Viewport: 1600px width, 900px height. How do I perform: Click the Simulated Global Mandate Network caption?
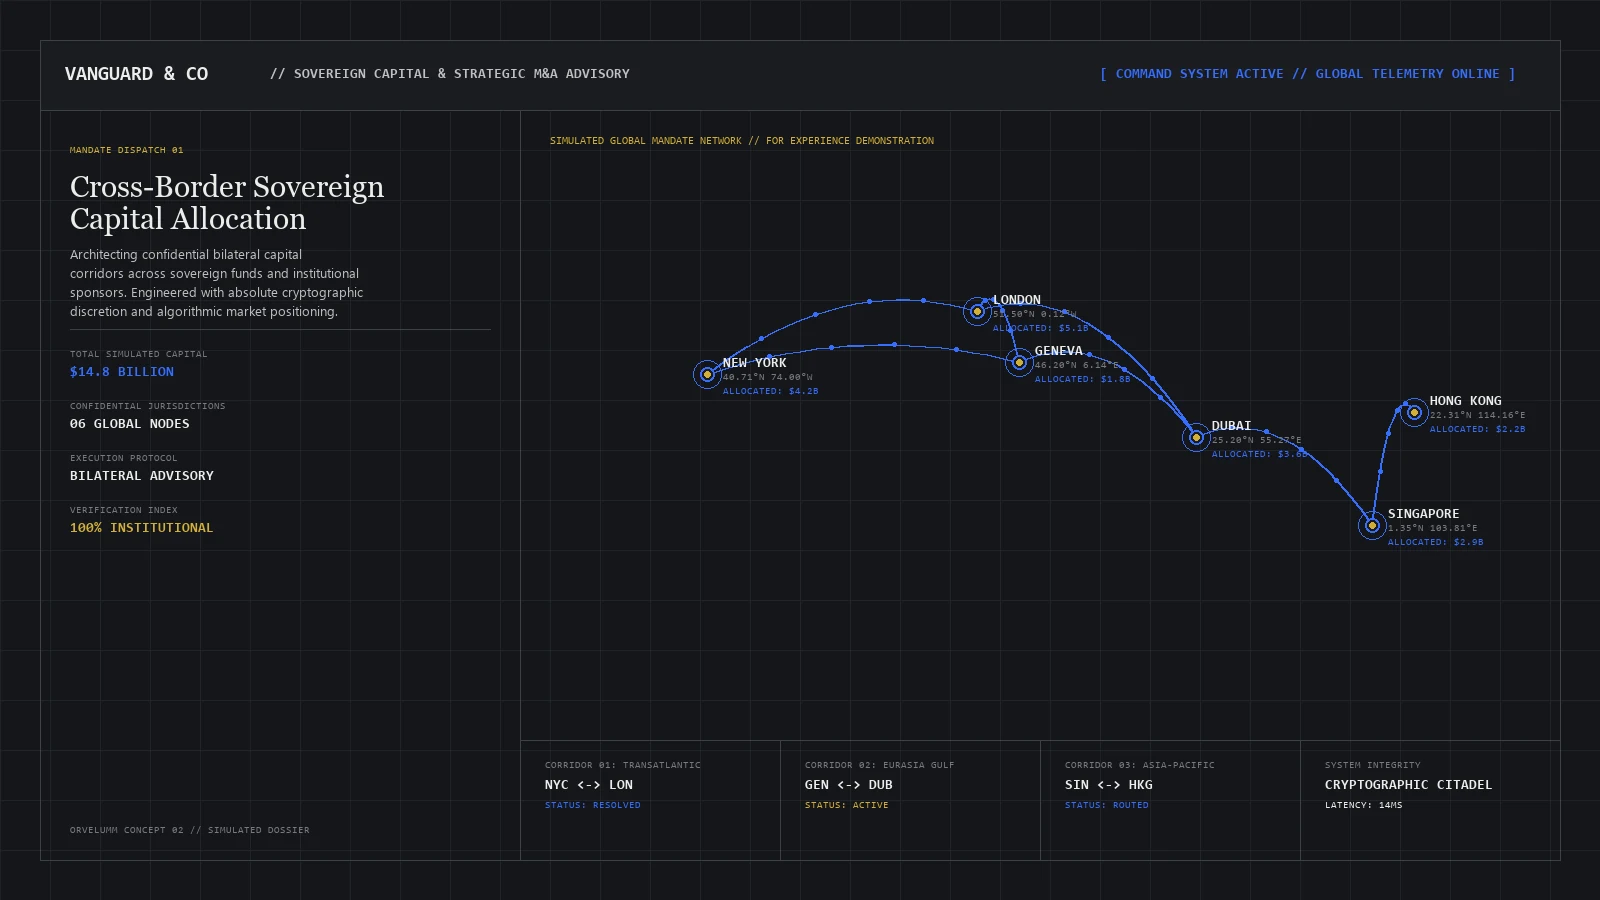click(742, 141)
